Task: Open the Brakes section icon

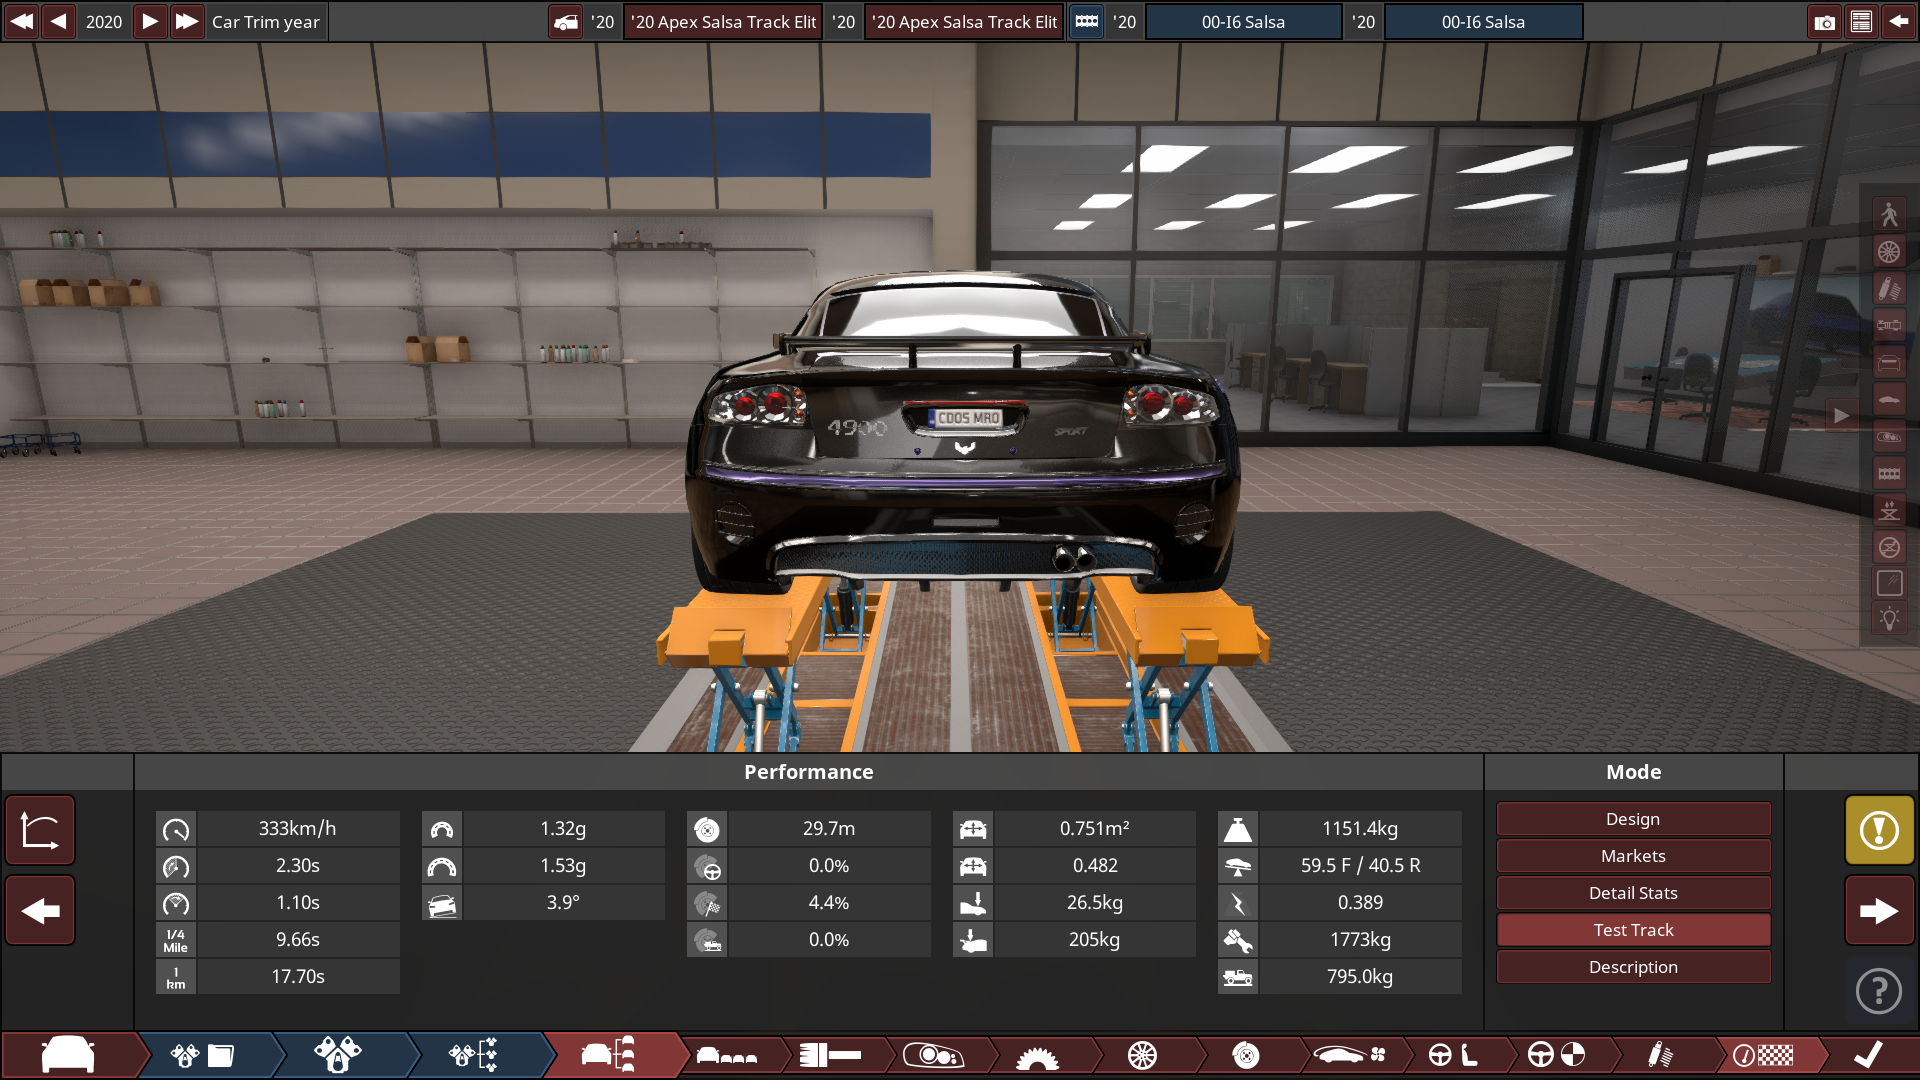Action: tap(1247, 1055)
